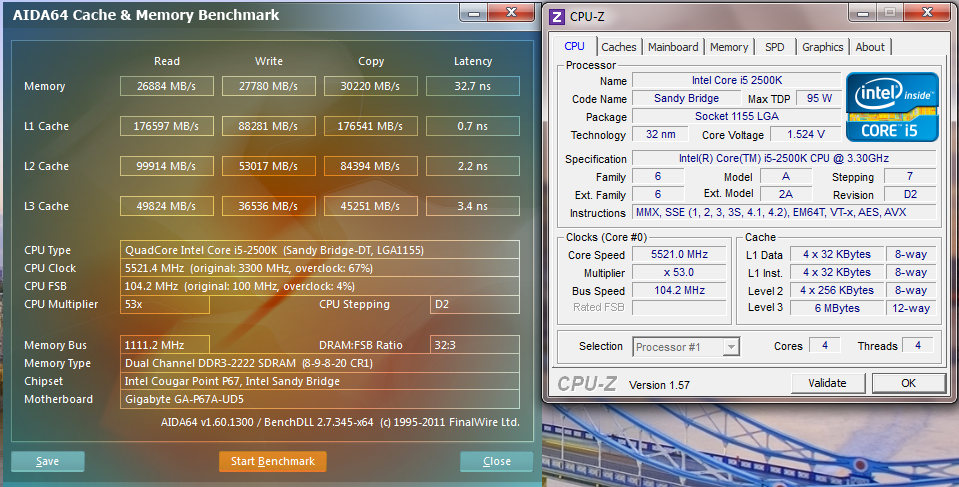This screenshot has width=959, height=487.
Task: Click the CPU FSB field 104.2 MHz in AIDA64
Action: click(x=320, y=286)
